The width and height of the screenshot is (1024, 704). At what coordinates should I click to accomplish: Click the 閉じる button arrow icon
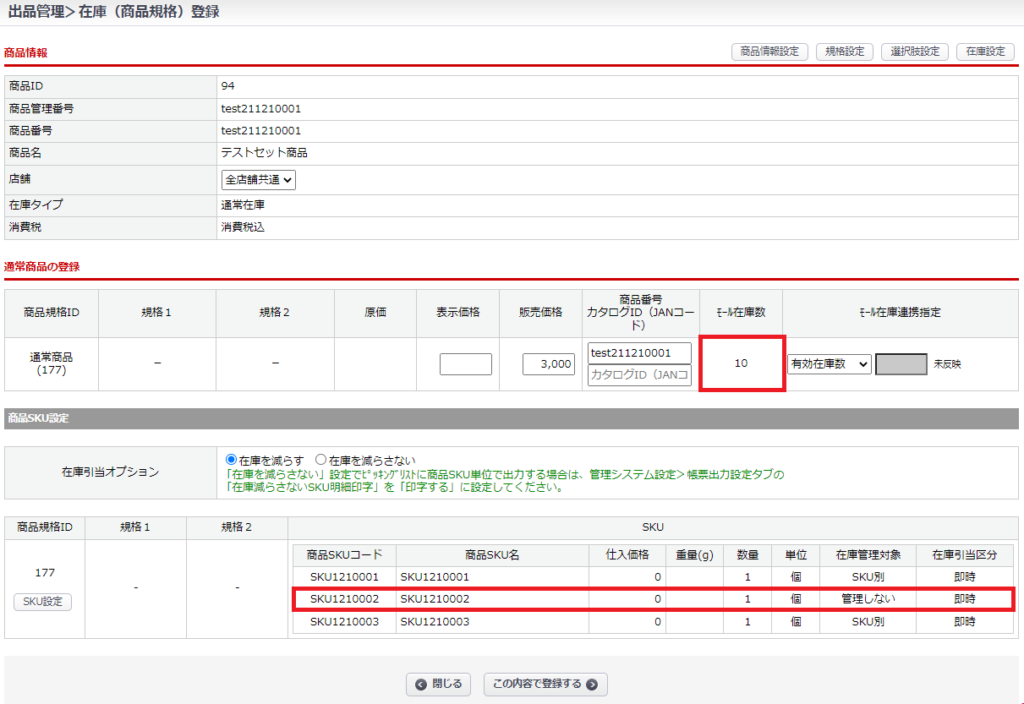tap(421, 685)
